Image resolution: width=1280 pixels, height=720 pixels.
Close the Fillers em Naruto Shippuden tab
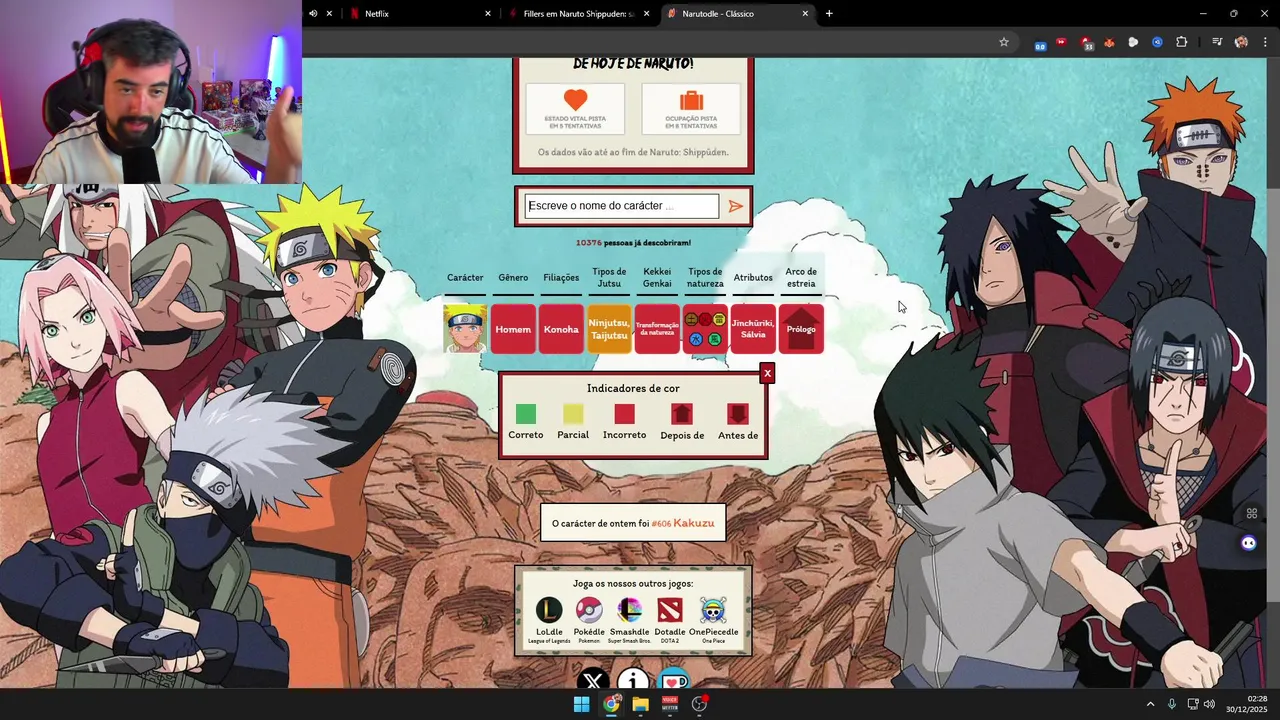click(x=647, y=14)
